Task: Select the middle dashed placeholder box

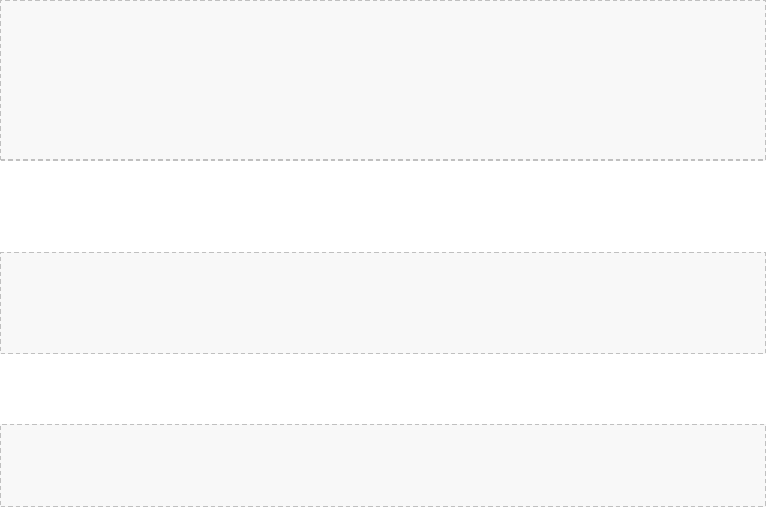Action: [383, 303]
